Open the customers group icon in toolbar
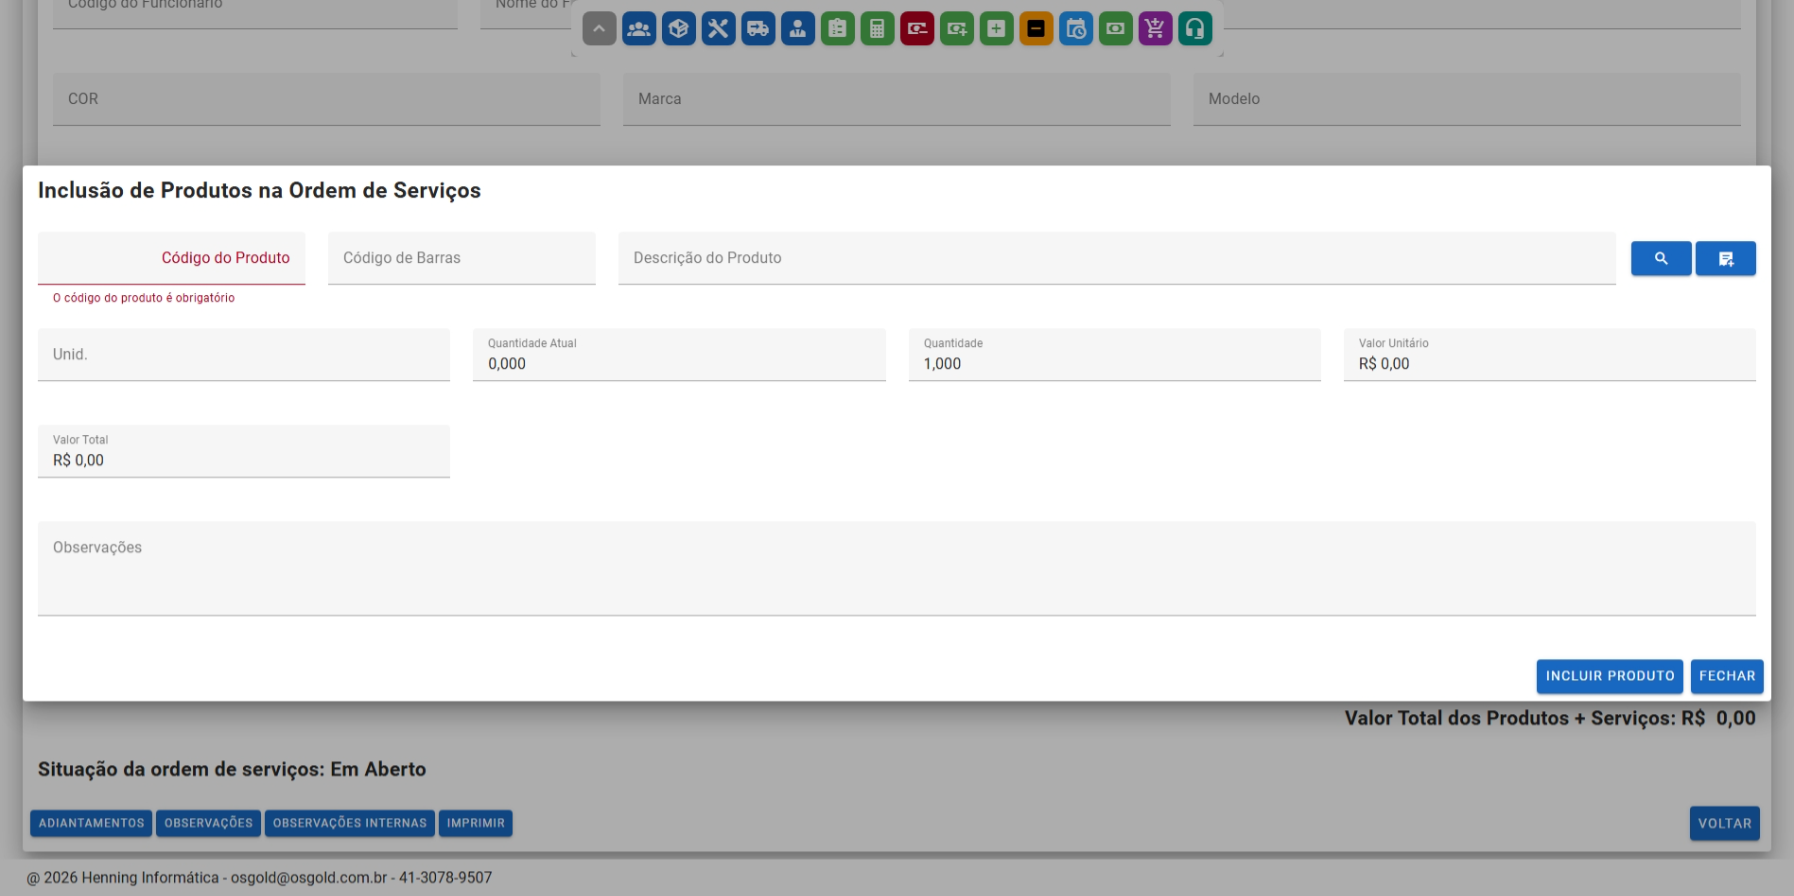Viewport: 1794px width, 896px height. pyautogui.click(x=638, y=29)
